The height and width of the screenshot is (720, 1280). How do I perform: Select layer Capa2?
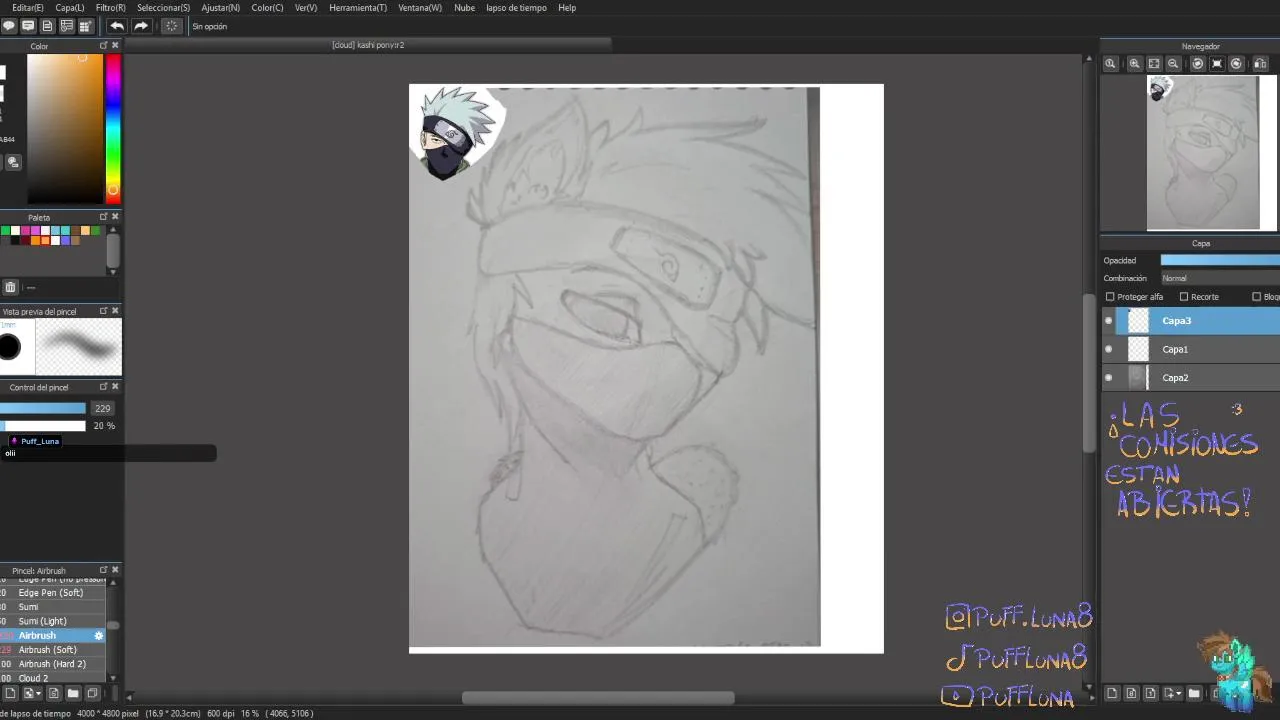tap(1190, 378)
